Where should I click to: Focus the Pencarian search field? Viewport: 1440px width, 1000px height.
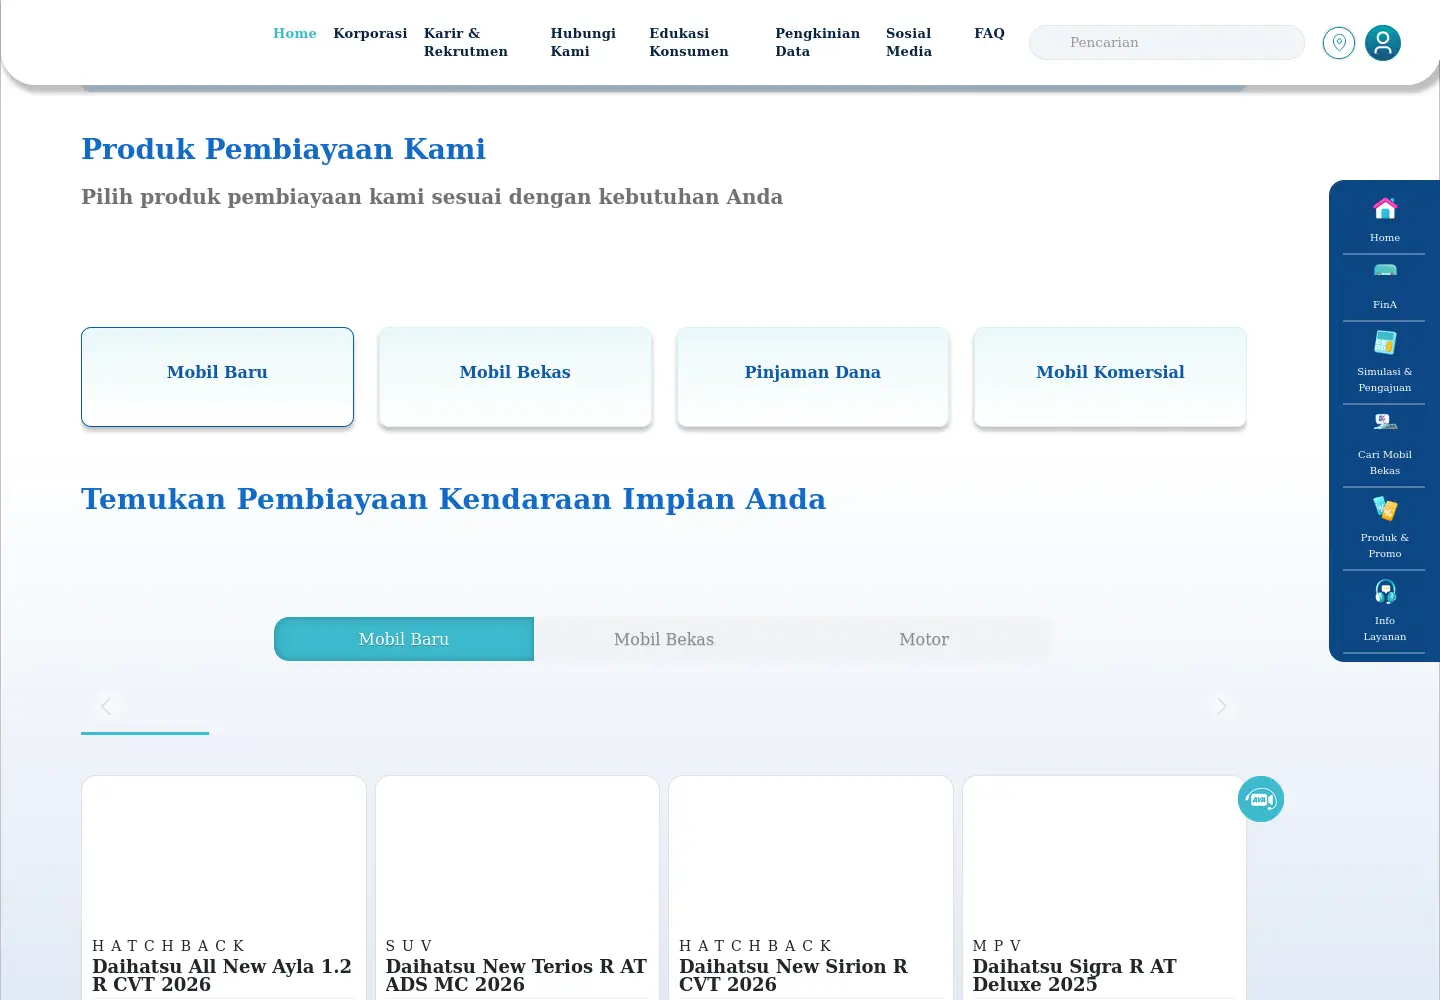click(1167, 42)
